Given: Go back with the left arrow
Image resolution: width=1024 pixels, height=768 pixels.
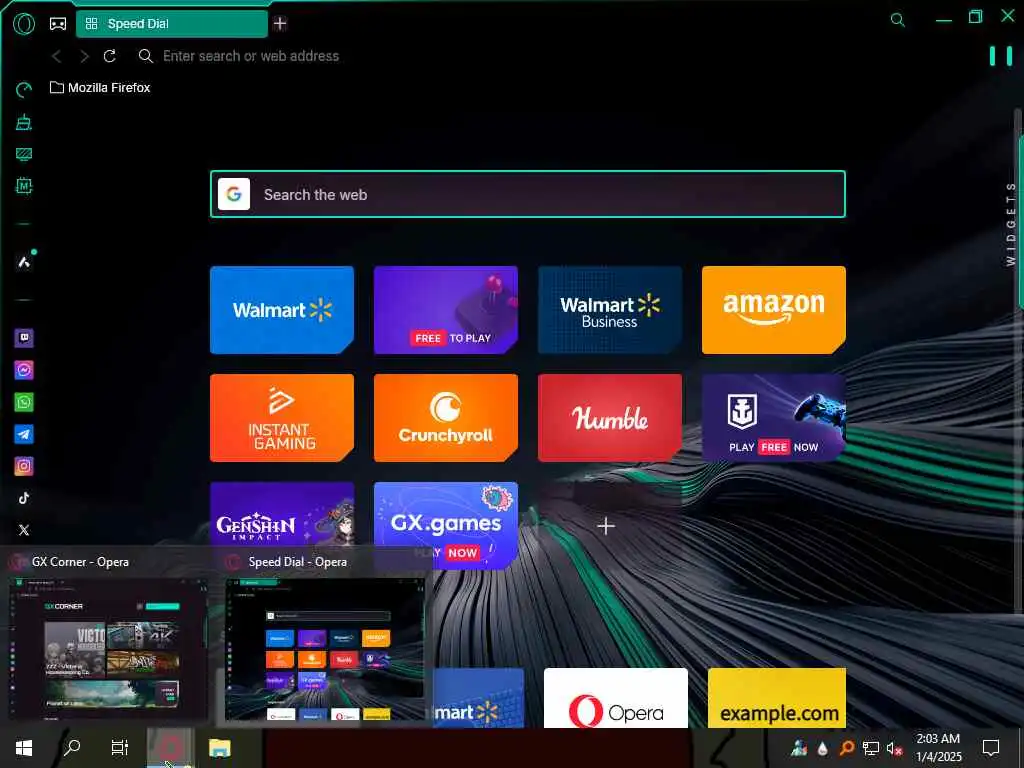Looking at the screenshot, I should [x=57, y=56].
